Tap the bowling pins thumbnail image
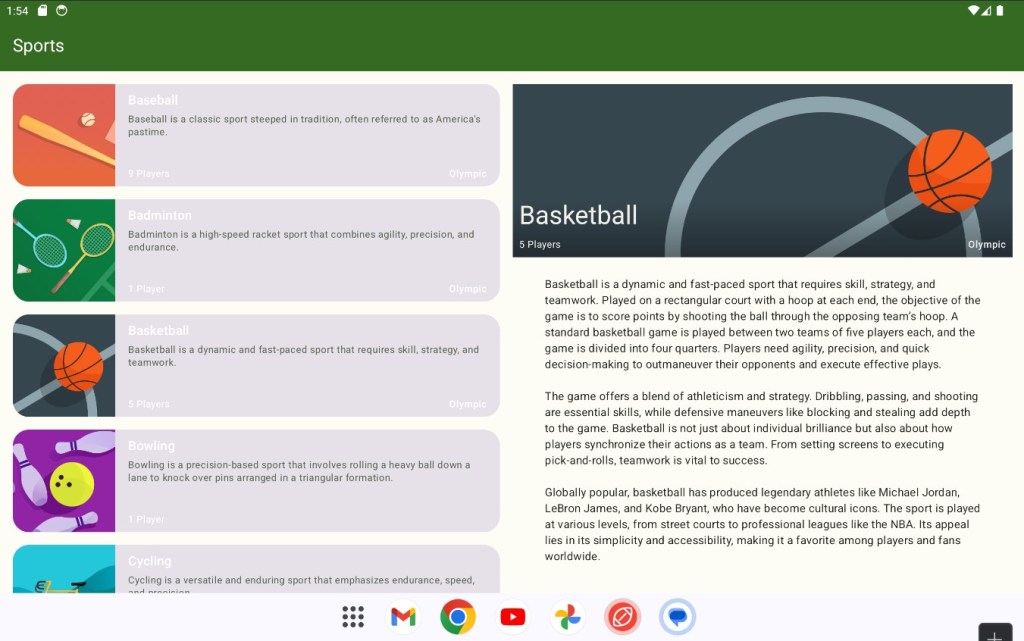This screenshot has height=641, width=1024. [64, 481]
